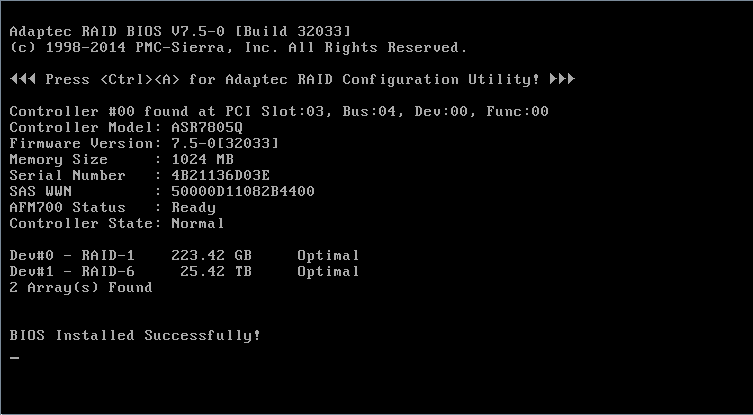This screenshot has width=753, height=415.
Task: Click the Controller State value Normal
Action: coord(198,223)
